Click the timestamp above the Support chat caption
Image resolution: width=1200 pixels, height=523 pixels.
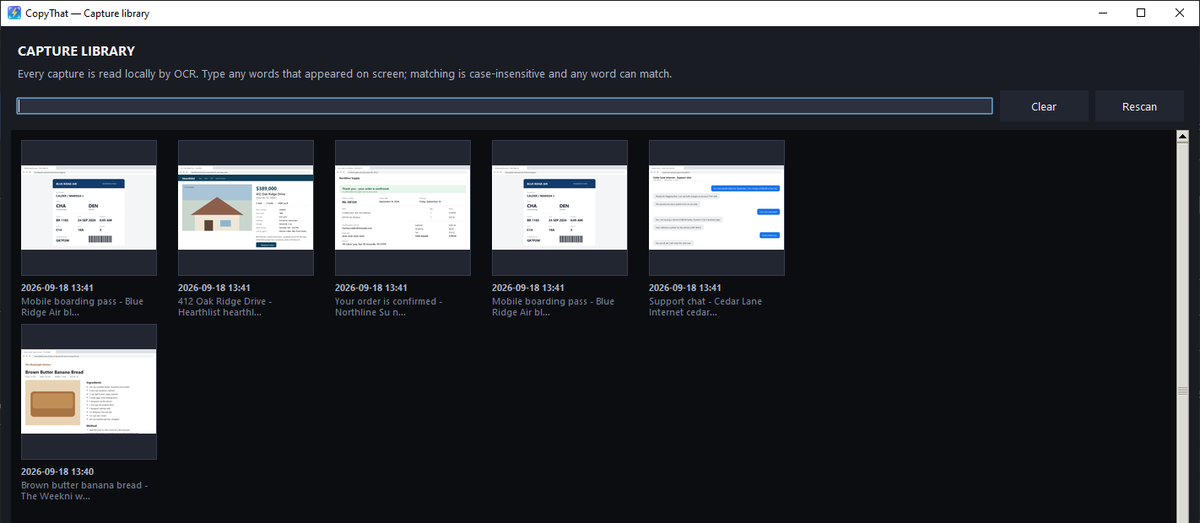tap(686, 287)
